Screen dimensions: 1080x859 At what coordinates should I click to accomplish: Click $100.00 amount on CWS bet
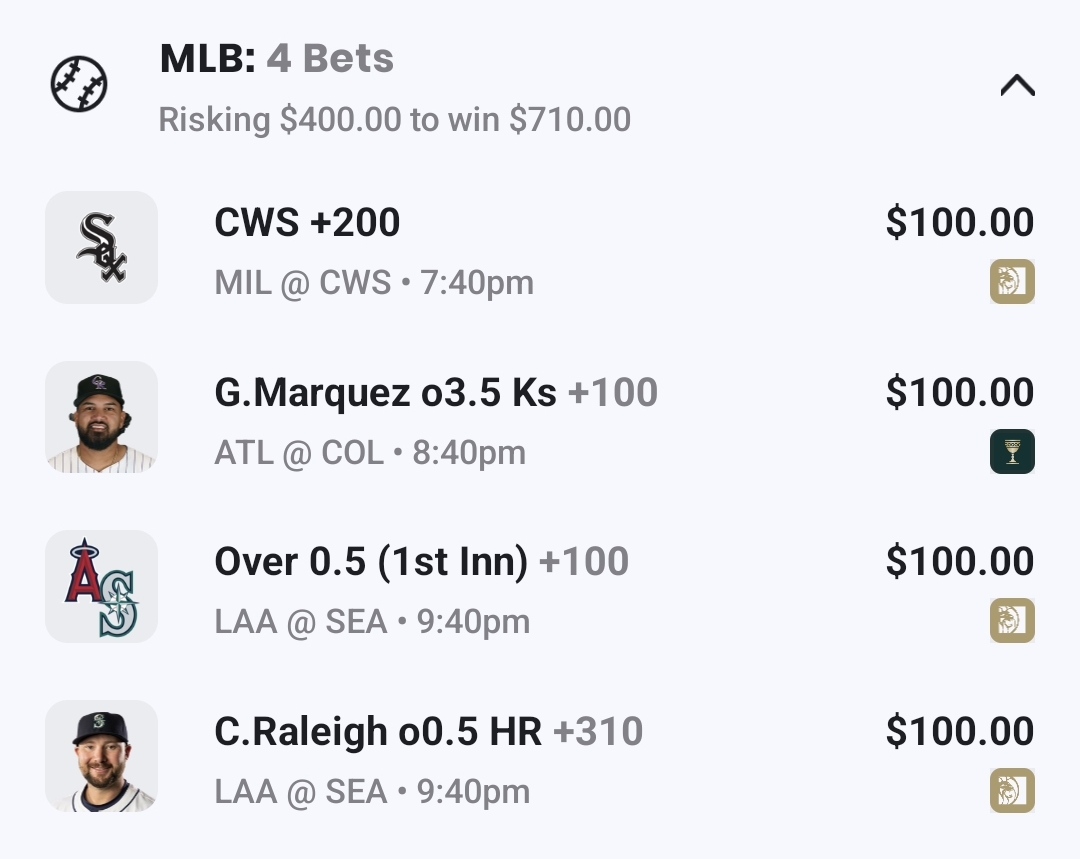coord(959,223)
